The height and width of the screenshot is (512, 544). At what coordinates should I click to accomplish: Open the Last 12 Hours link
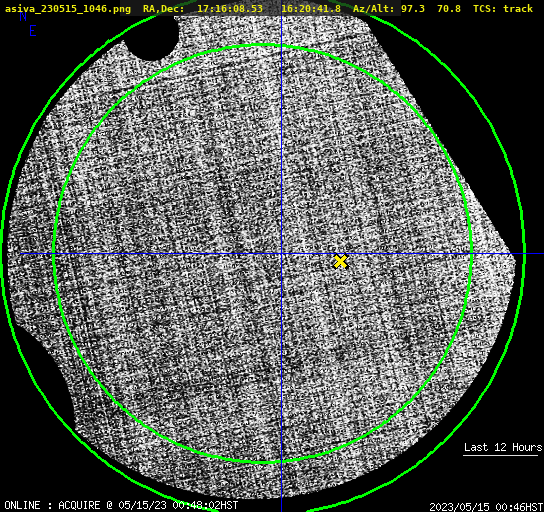coord(503,447)
